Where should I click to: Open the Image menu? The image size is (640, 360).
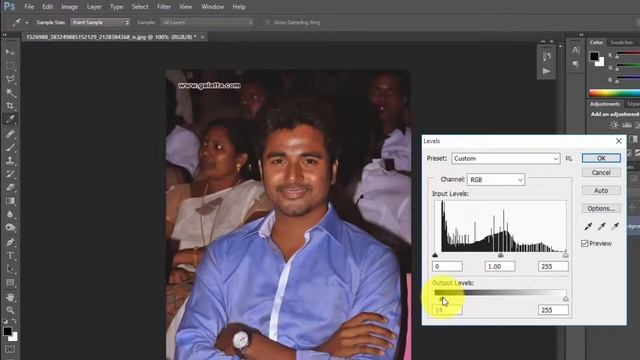(69, 7)
